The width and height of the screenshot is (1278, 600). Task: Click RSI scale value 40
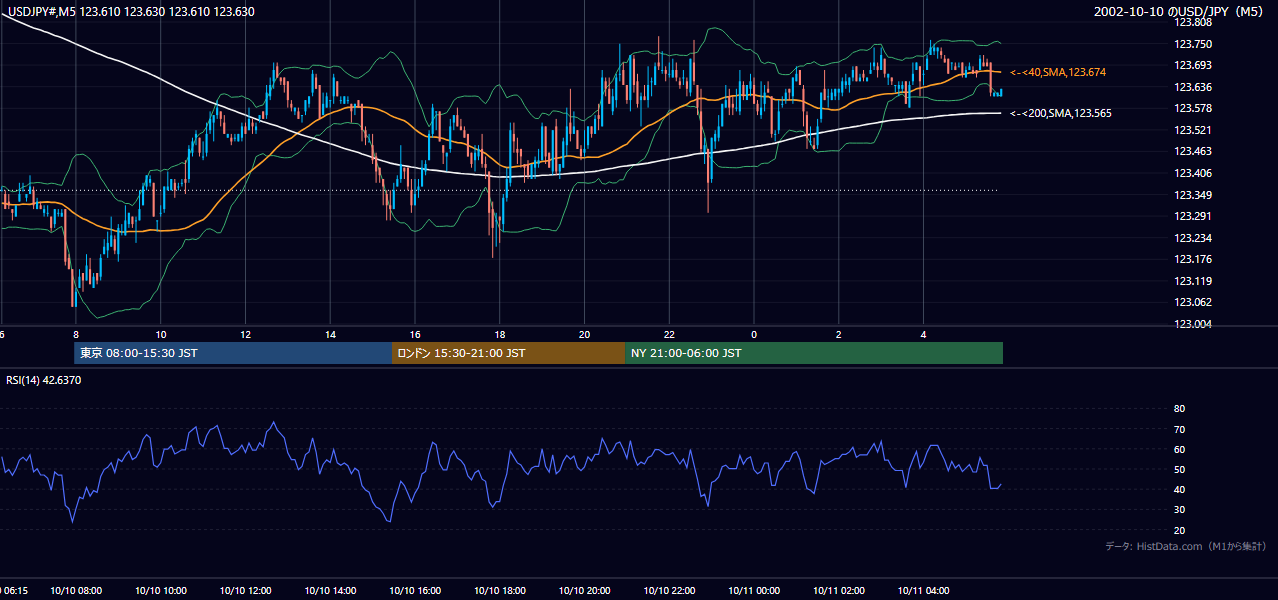(1179, 489)
